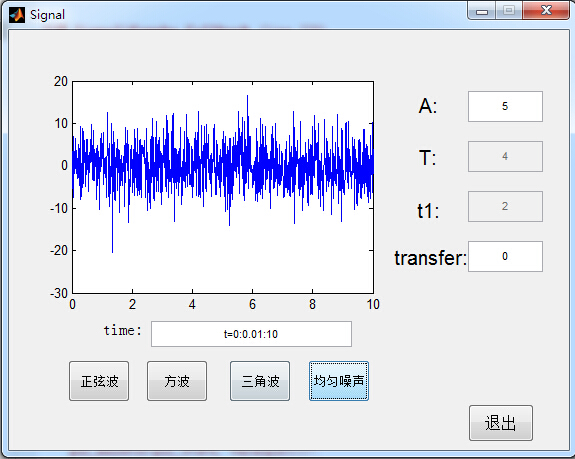Exit the app with 退出 button

pos(501,423)
